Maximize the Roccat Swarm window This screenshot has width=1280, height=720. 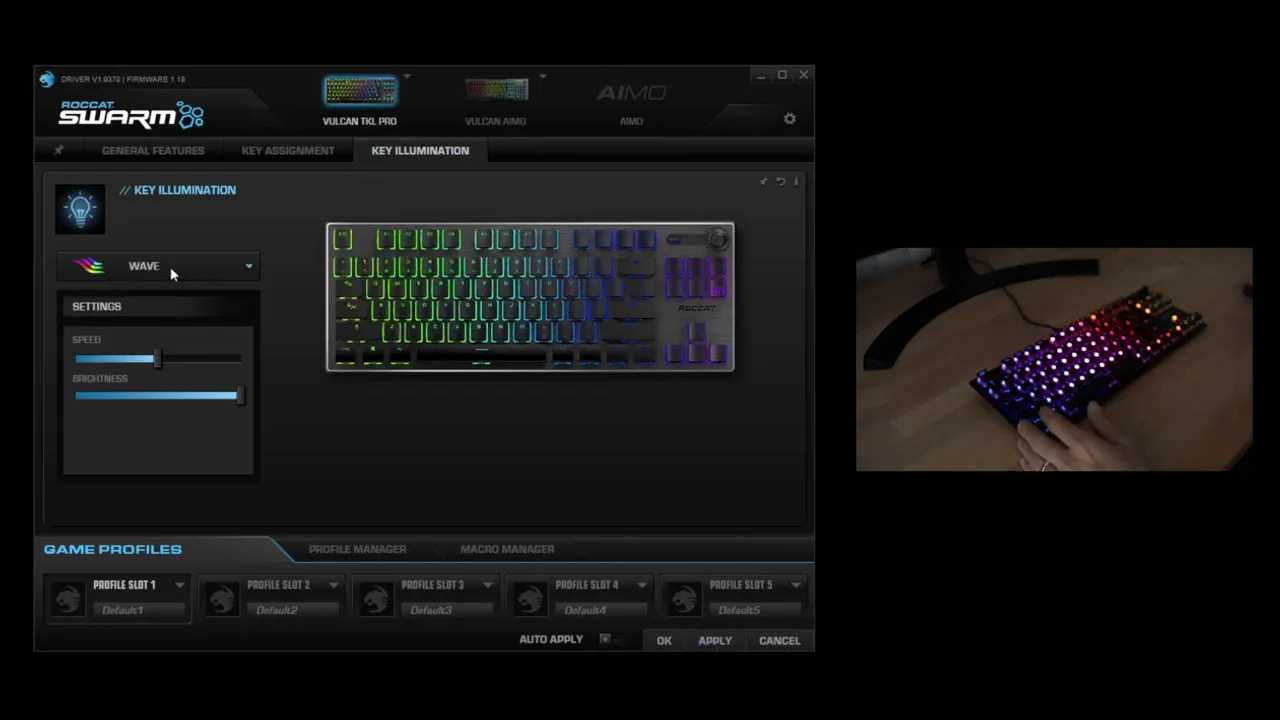pyautogui.click(x=782, y=75)
